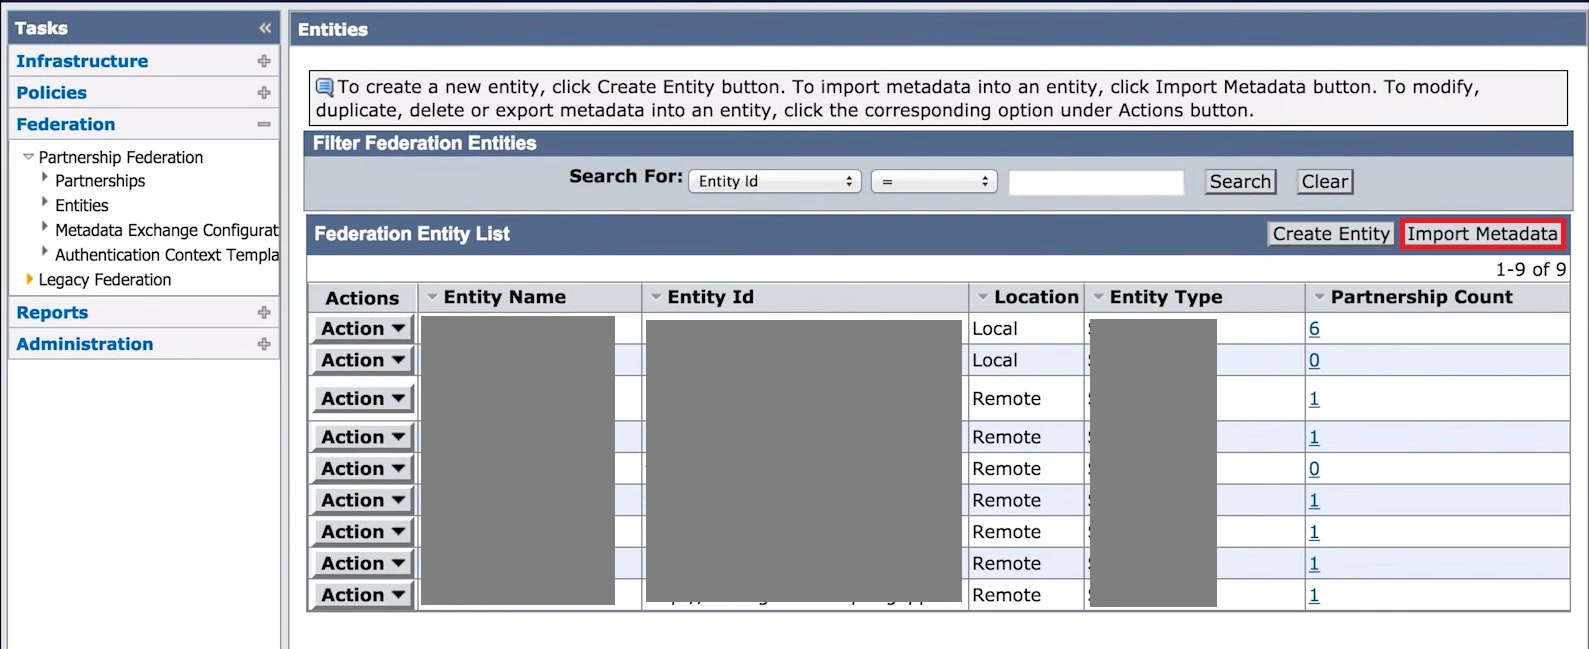1589x649 pixels.
Task: Open partnership count link 6
Action: tap(1314, 329)
